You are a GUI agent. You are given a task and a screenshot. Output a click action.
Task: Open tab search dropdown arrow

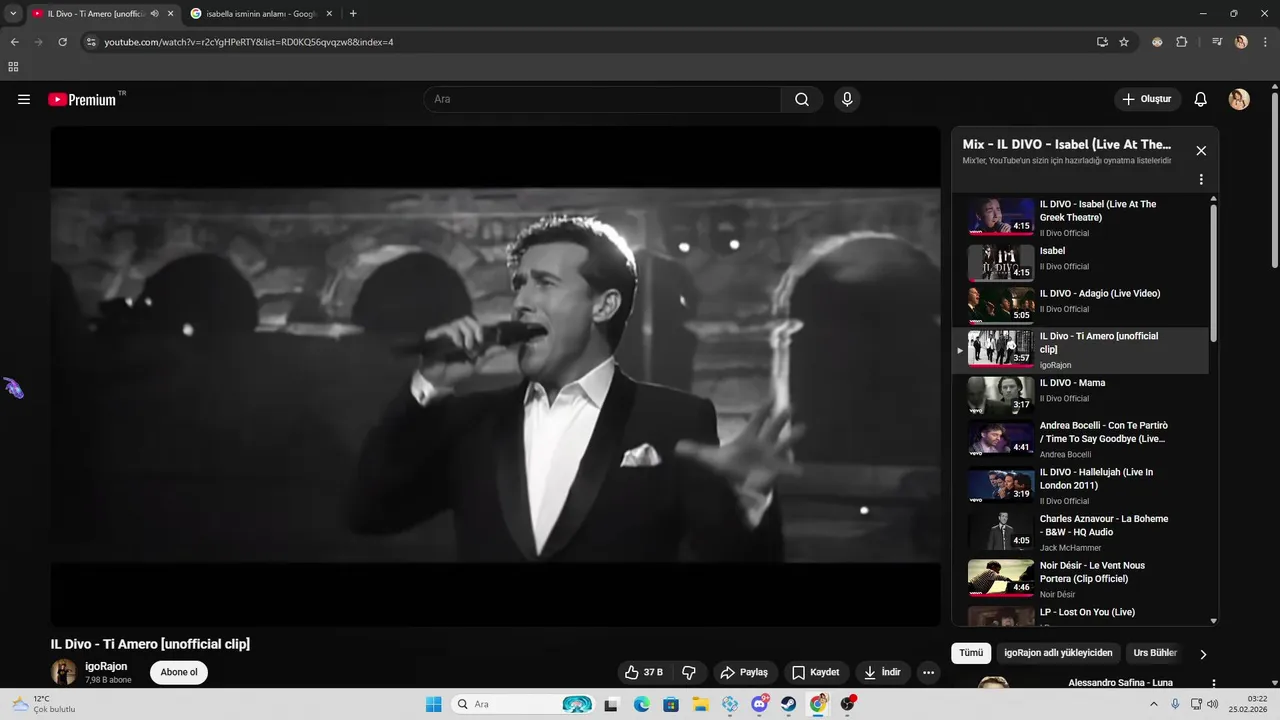pos(13,14)
